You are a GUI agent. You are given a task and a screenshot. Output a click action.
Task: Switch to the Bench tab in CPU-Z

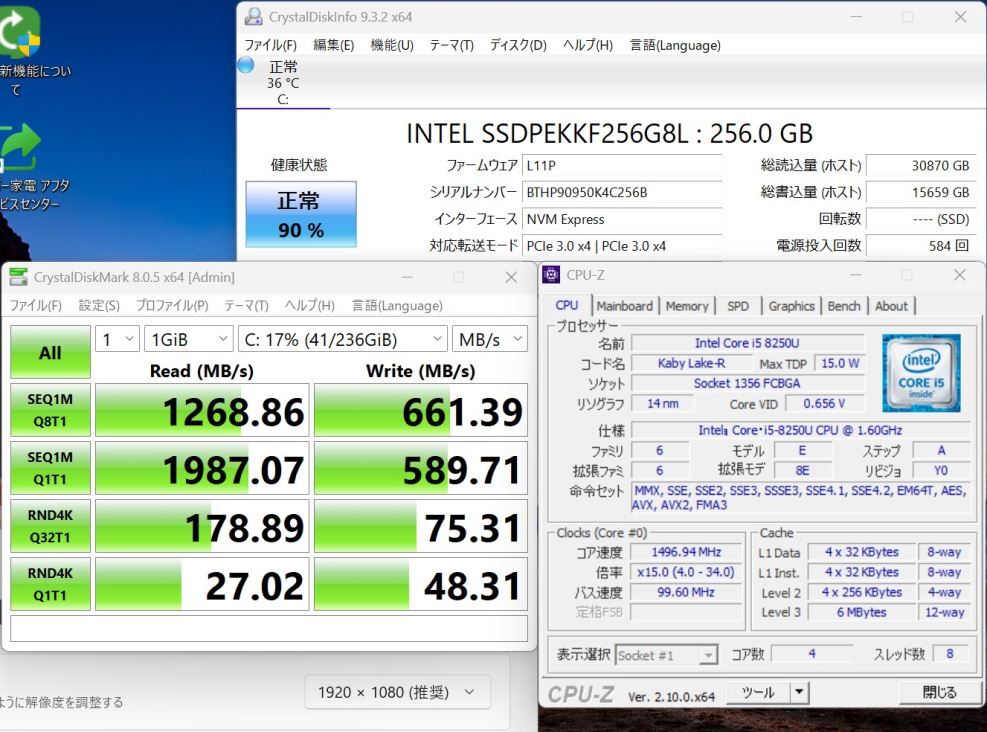(x=843, y=306)
